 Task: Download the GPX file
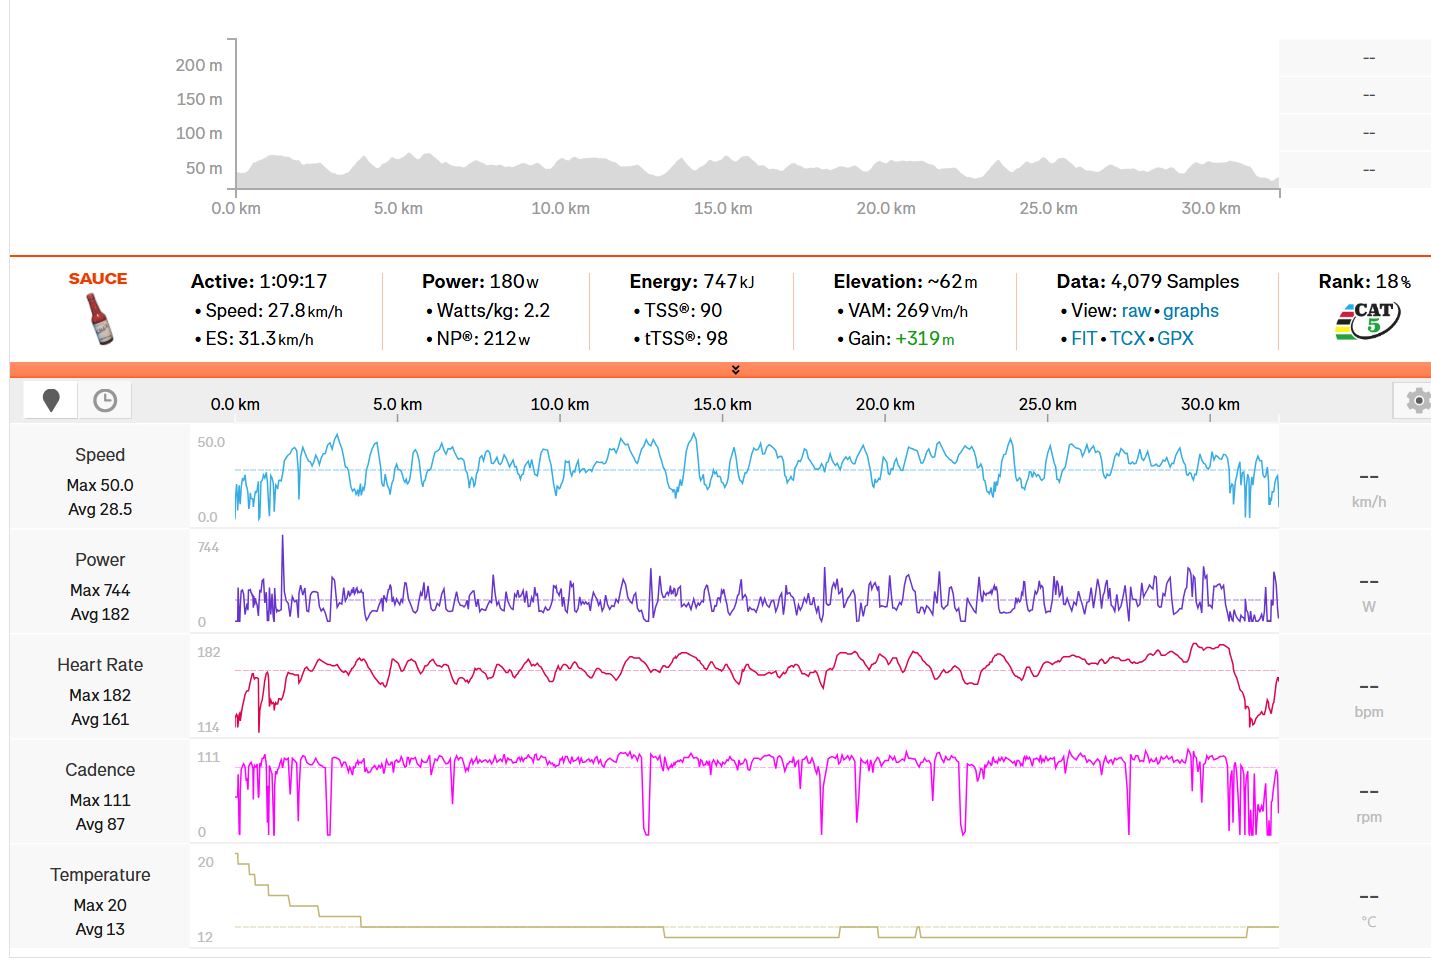(x=1175, y=339)
